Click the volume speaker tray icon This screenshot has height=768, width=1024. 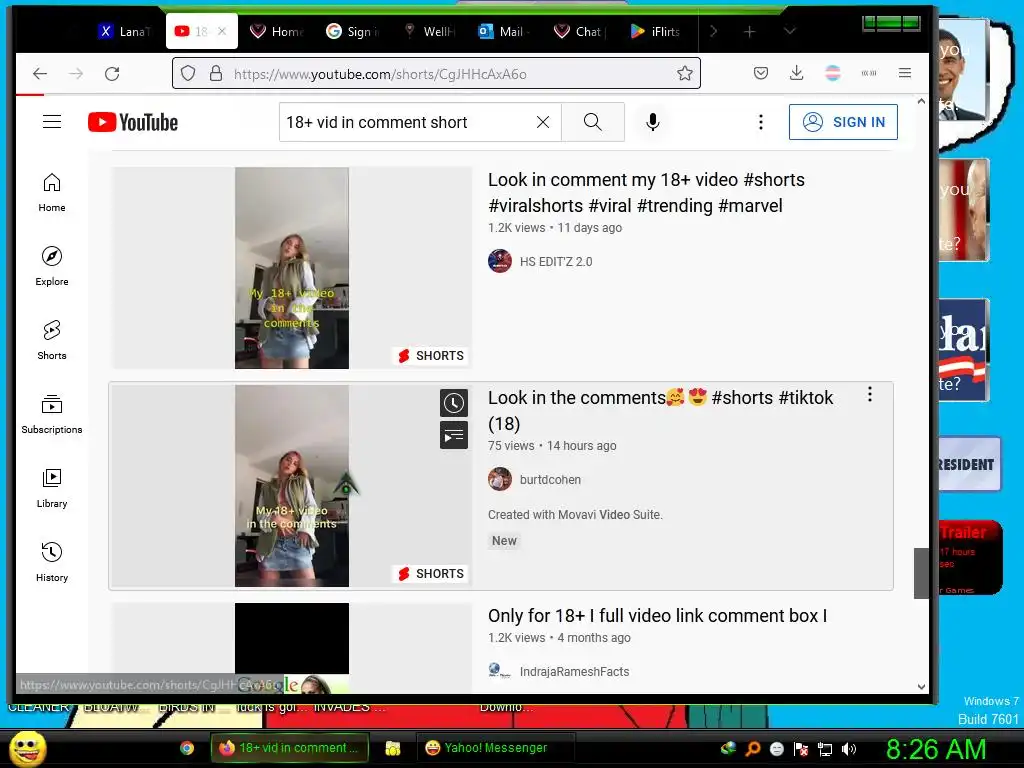[x=849, y=749]
